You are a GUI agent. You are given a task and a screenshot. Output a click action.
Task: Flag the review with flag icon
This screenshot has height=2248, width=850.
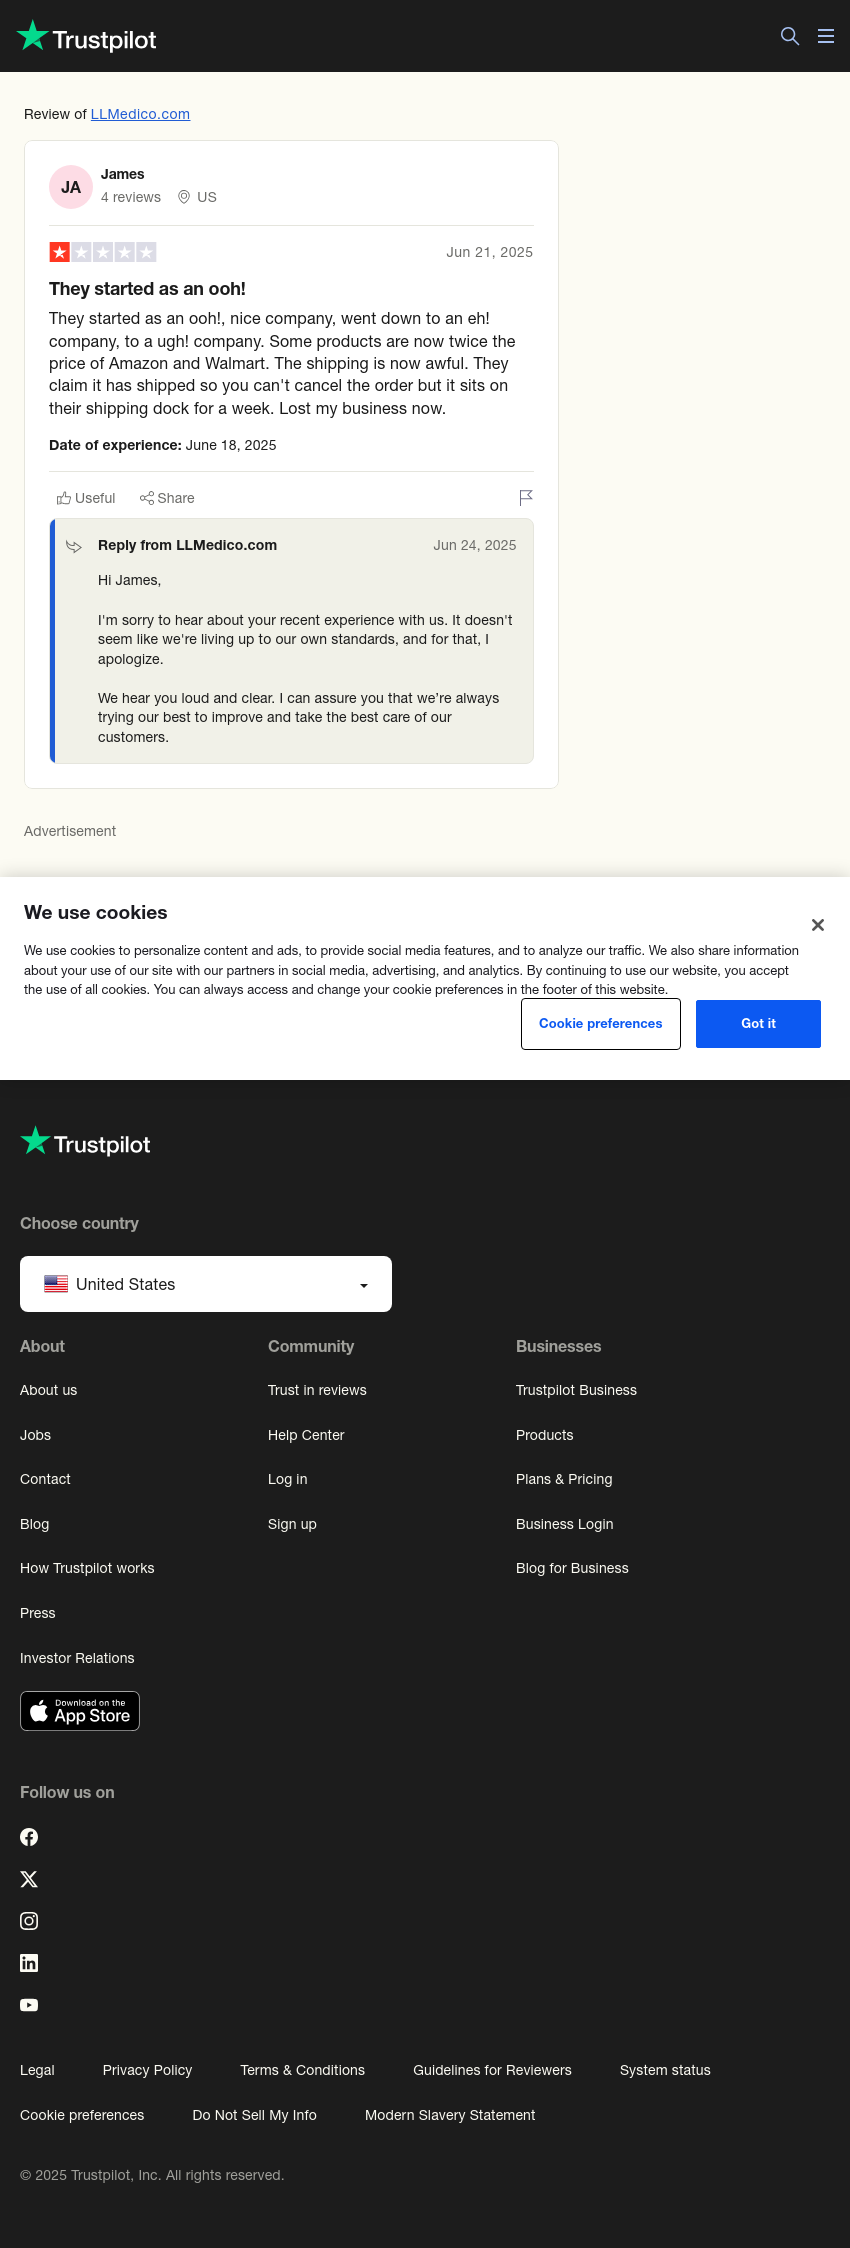(x=526, y=497)
